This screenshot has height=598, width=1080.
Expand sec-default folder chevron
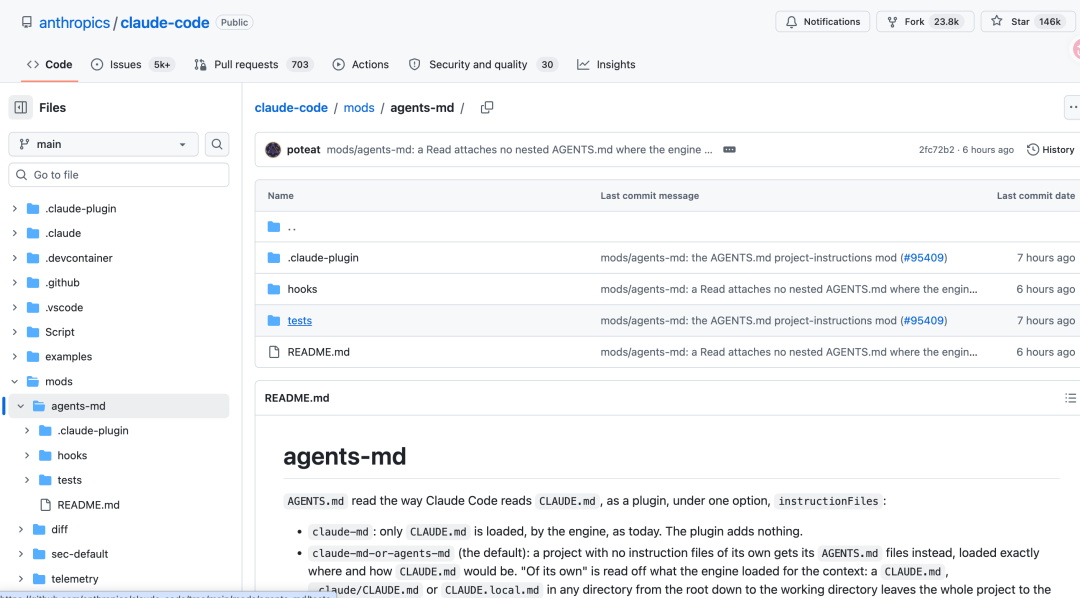pyautogui.click(x=21, y=554)
